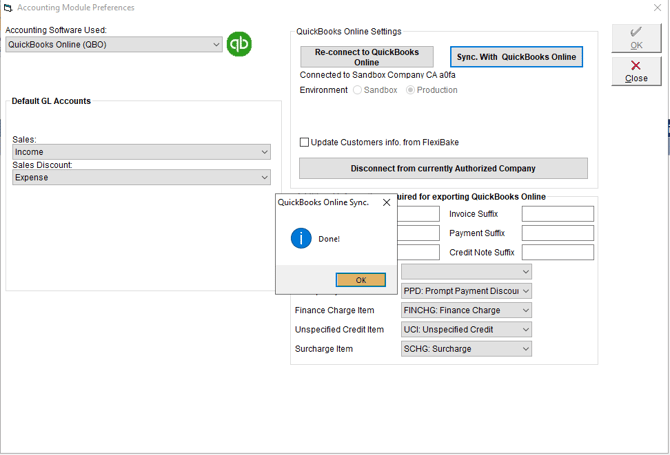Open the Sales GL account dropdown

coord(141,152)
